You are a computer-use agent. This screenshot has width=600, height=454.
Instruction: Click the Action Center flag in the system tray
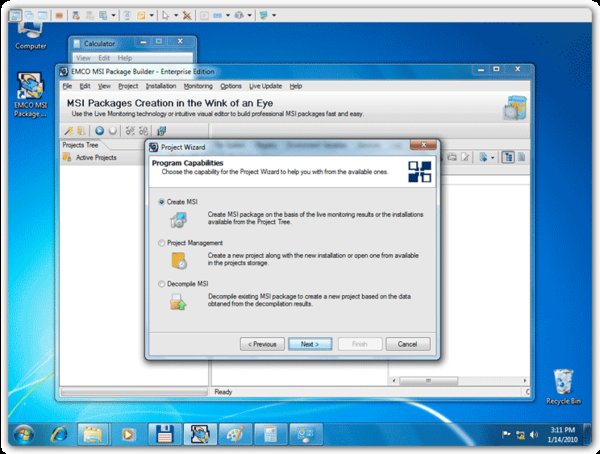point(506,434)
